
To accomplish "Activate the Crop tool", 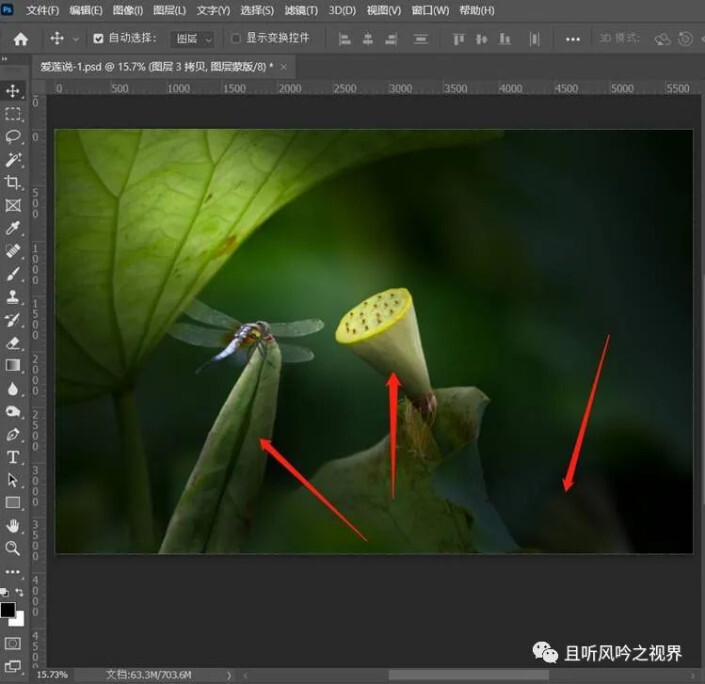I will [13, 182].
